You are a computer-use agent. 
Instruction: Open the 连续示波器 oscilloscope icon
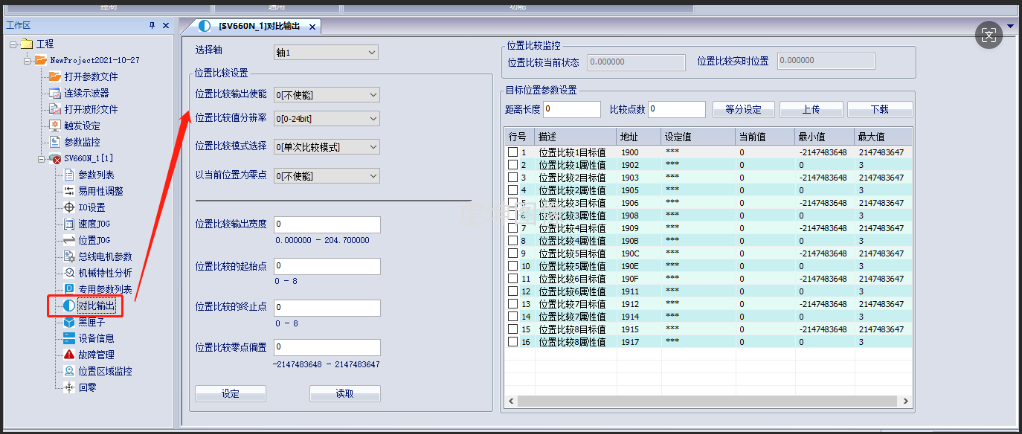(54, 93)
